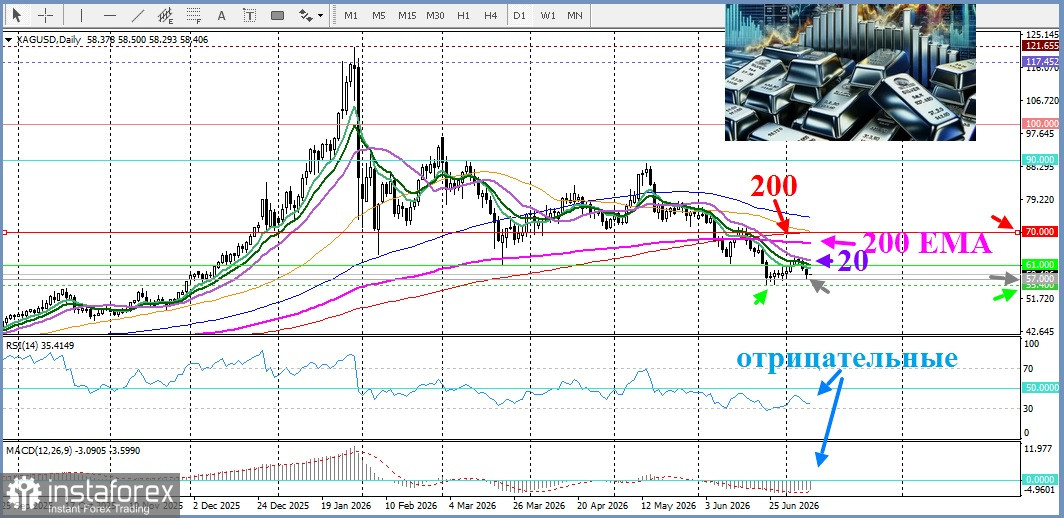
Task: Select the gray rectangle shape tool
Action: click(278, 15)
